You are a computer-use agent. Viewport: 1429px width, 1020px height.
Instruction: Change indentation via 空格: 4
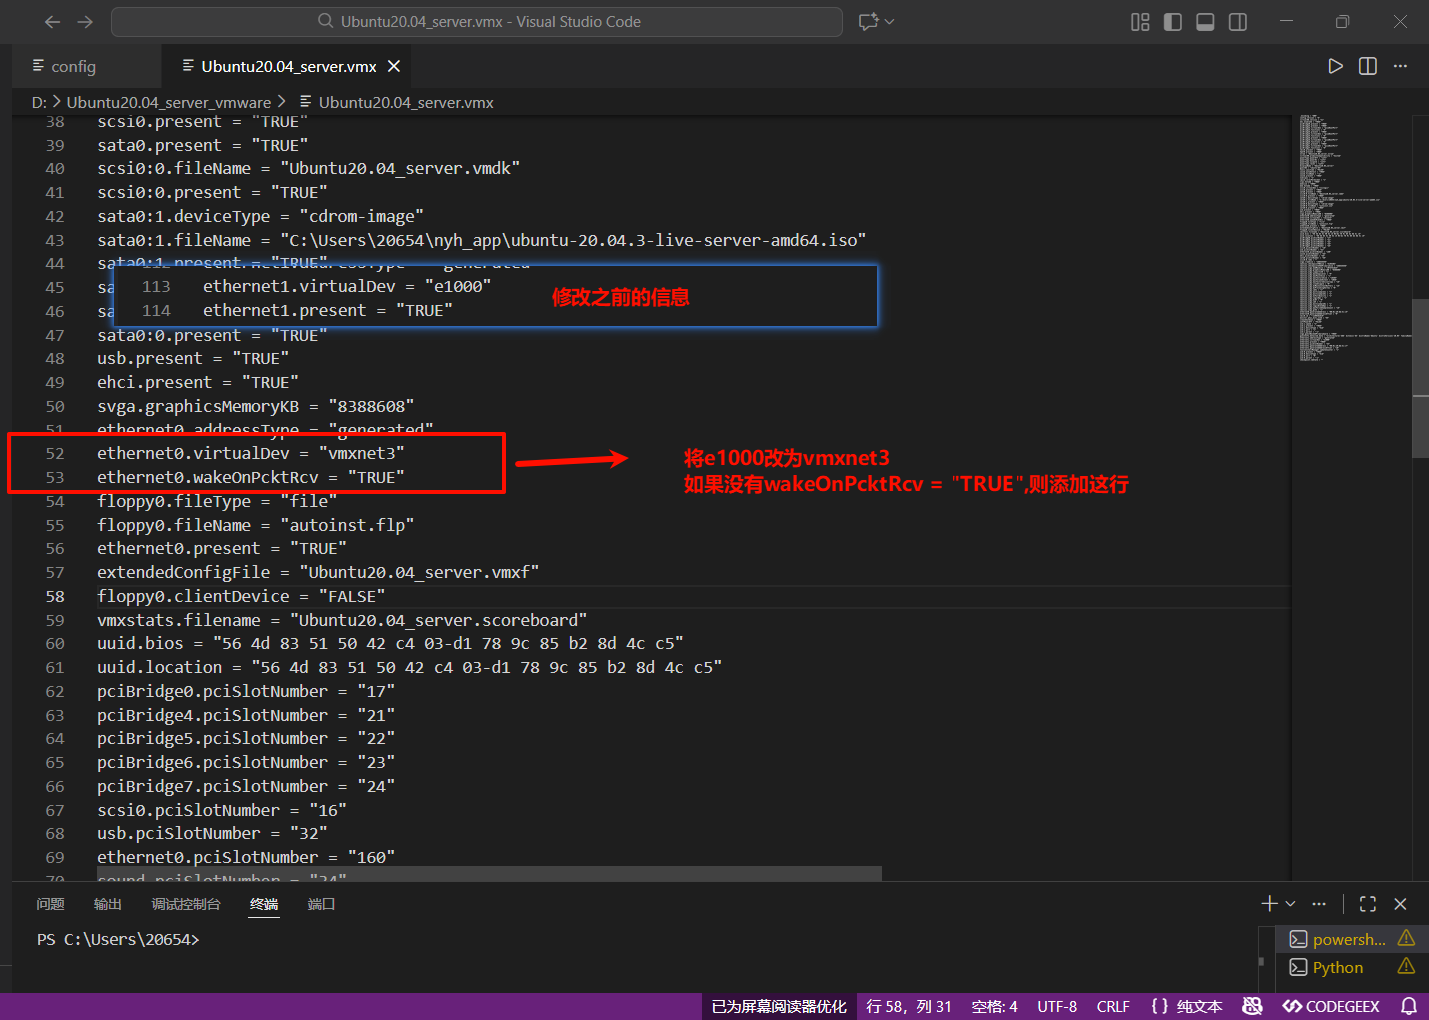point(994,1006)
